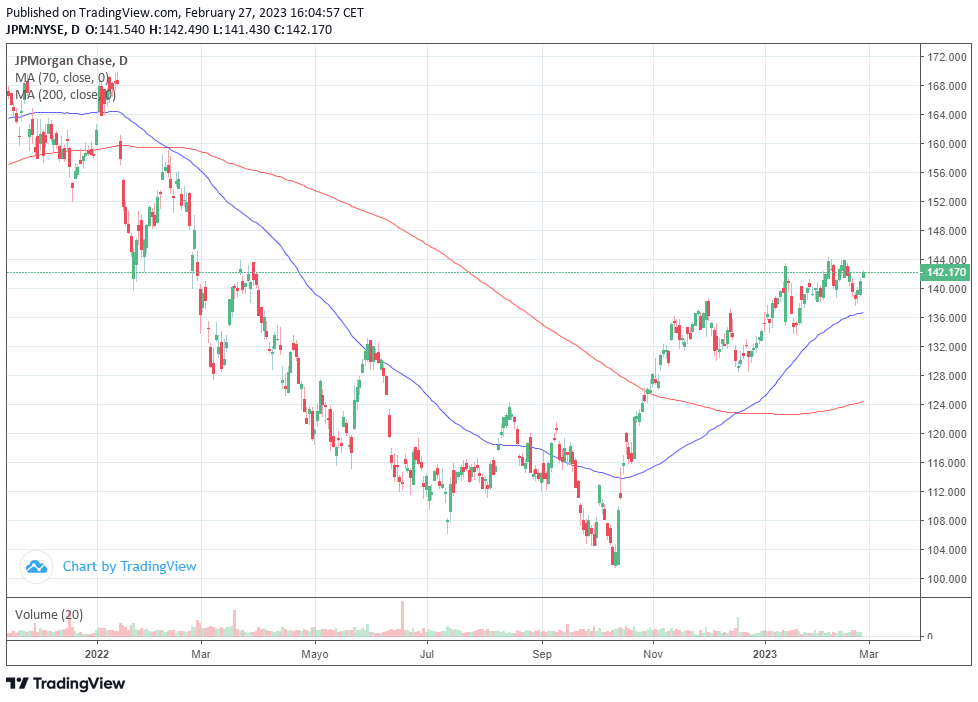Screen dimensions: 978x702
Task: Click the 'JPM:NYSE, D' OHLC header line
Action: [169, 29]
